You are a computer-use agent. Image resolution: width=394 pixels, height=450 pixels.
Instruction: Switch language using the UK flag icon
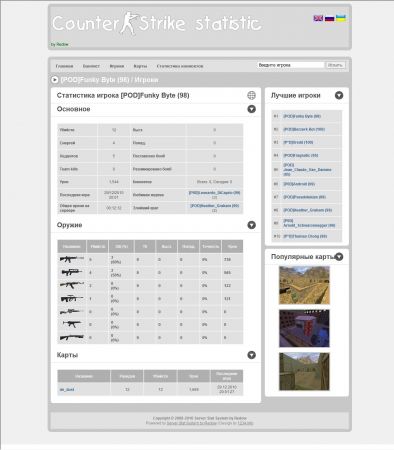coord(318,18)
